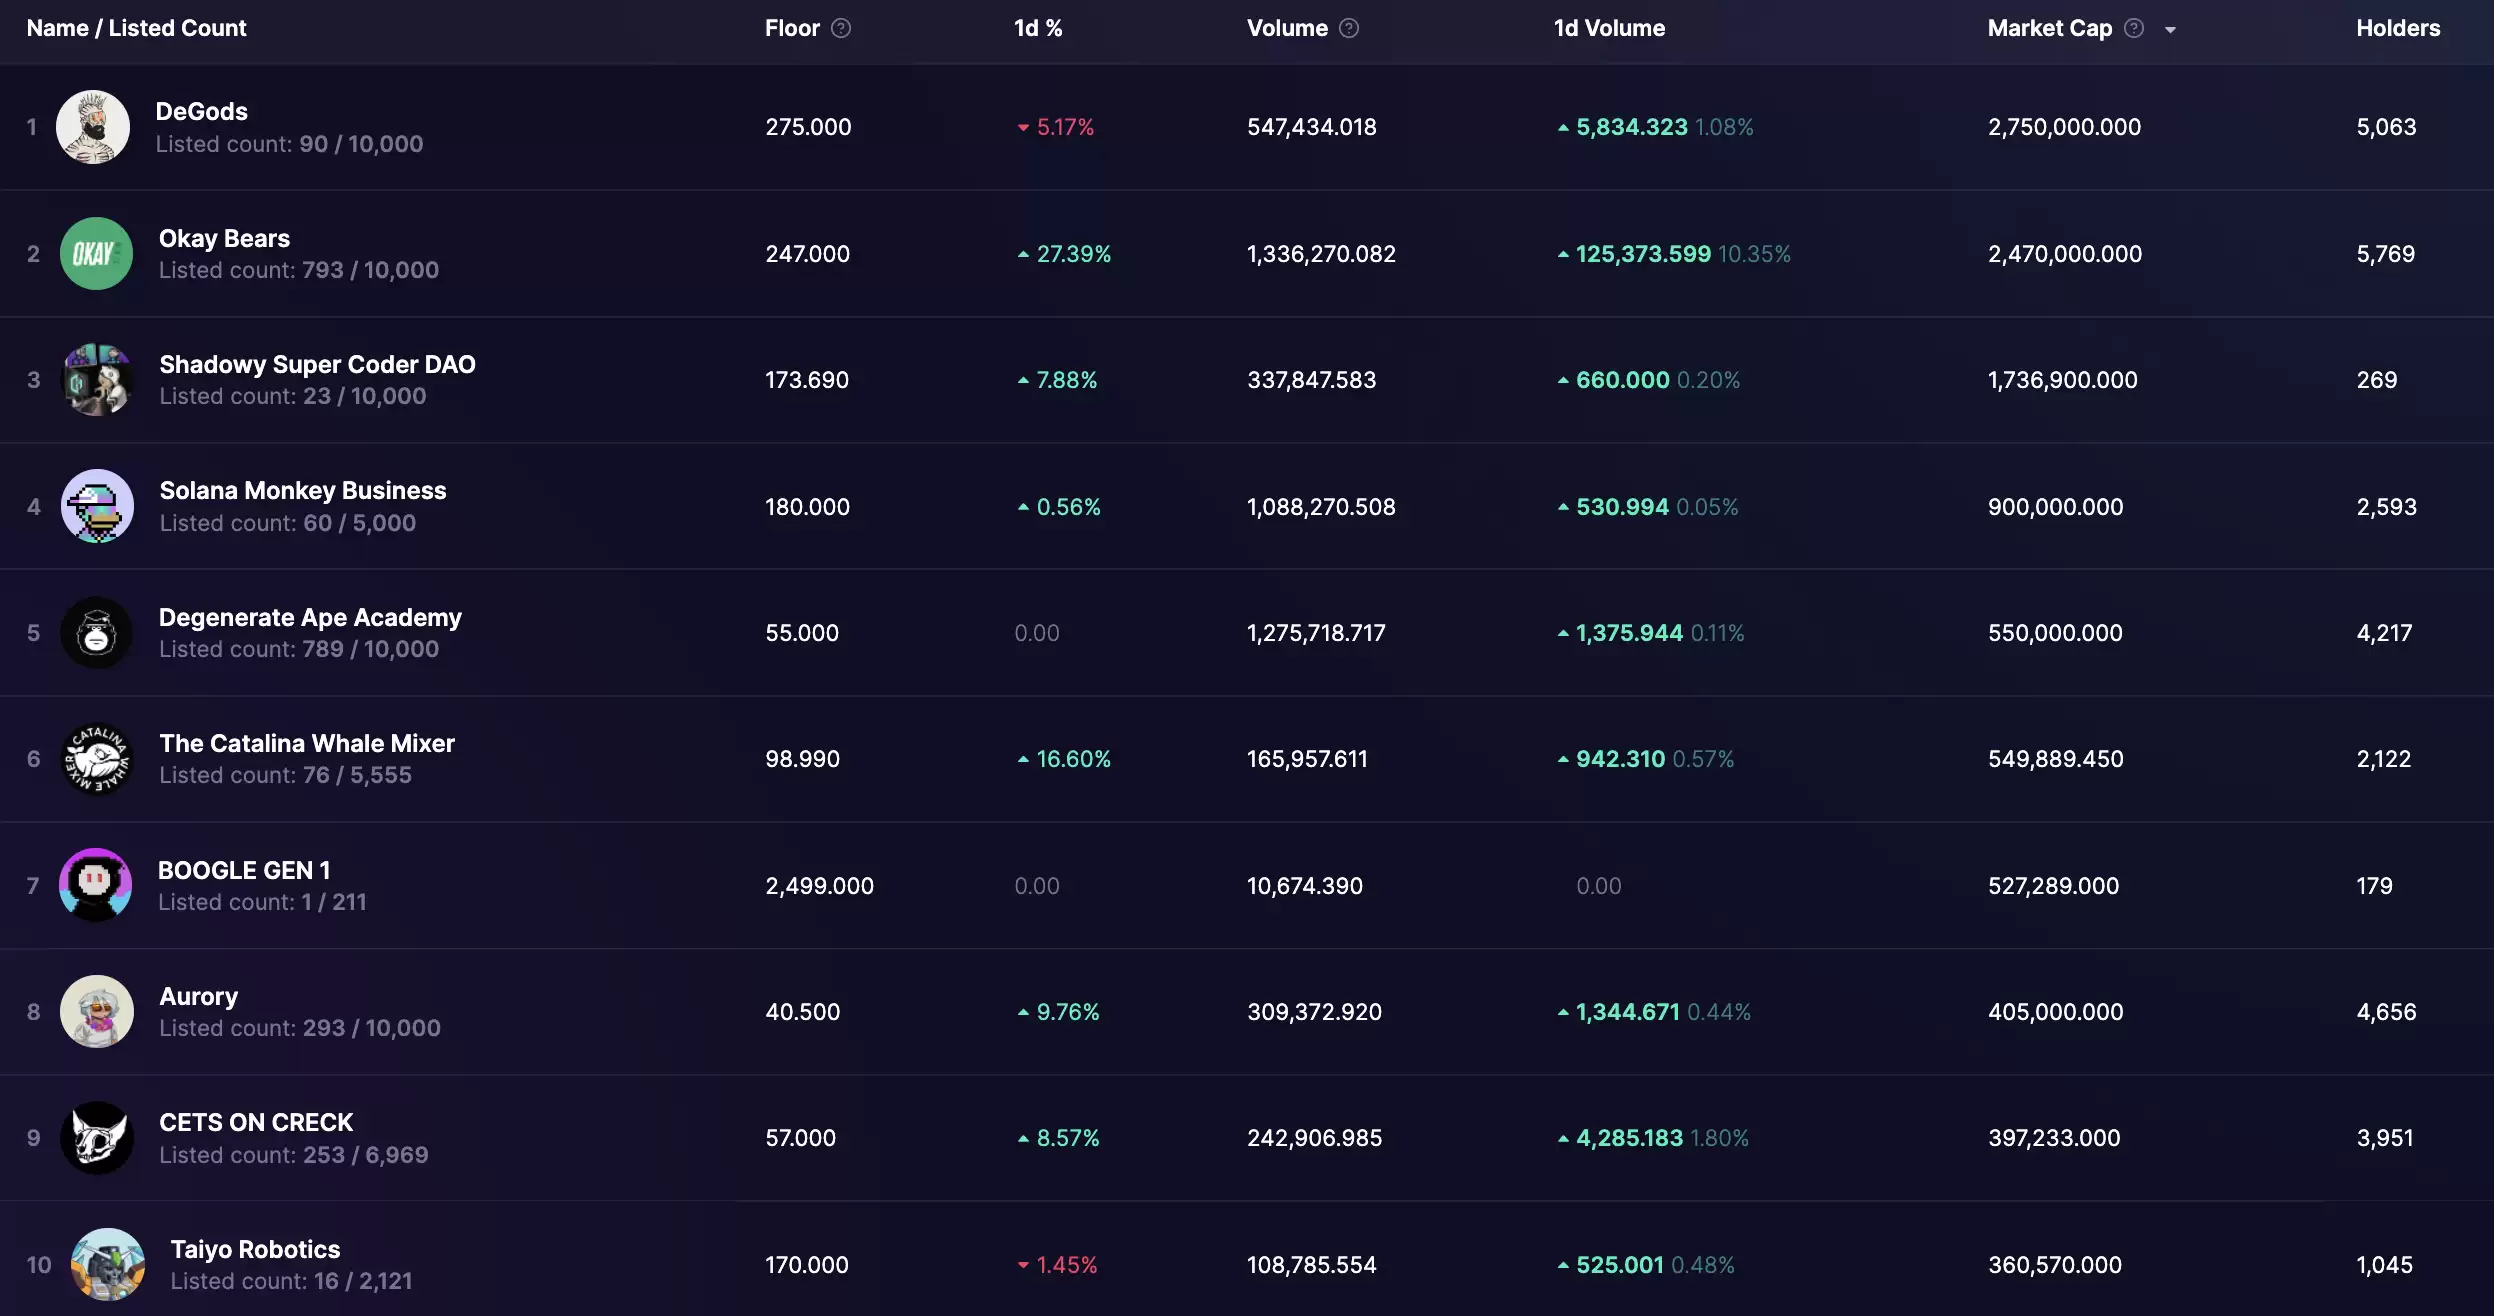Click the Volume column help icon
Viewport: 2494px width, 1316px height.
[1349, 28]
